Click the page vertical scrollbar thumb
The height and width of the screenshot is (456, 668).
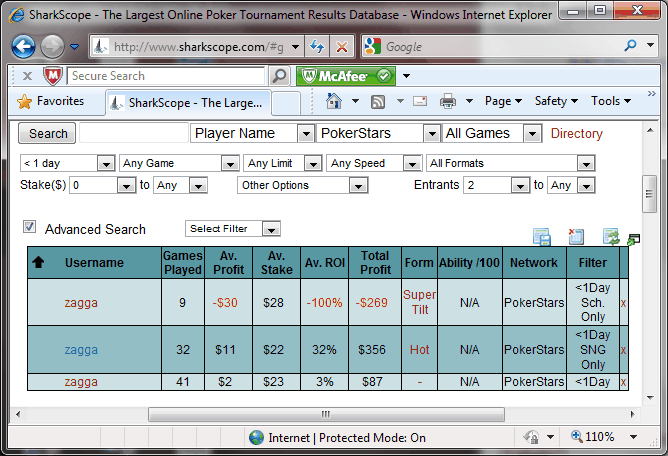649,194
